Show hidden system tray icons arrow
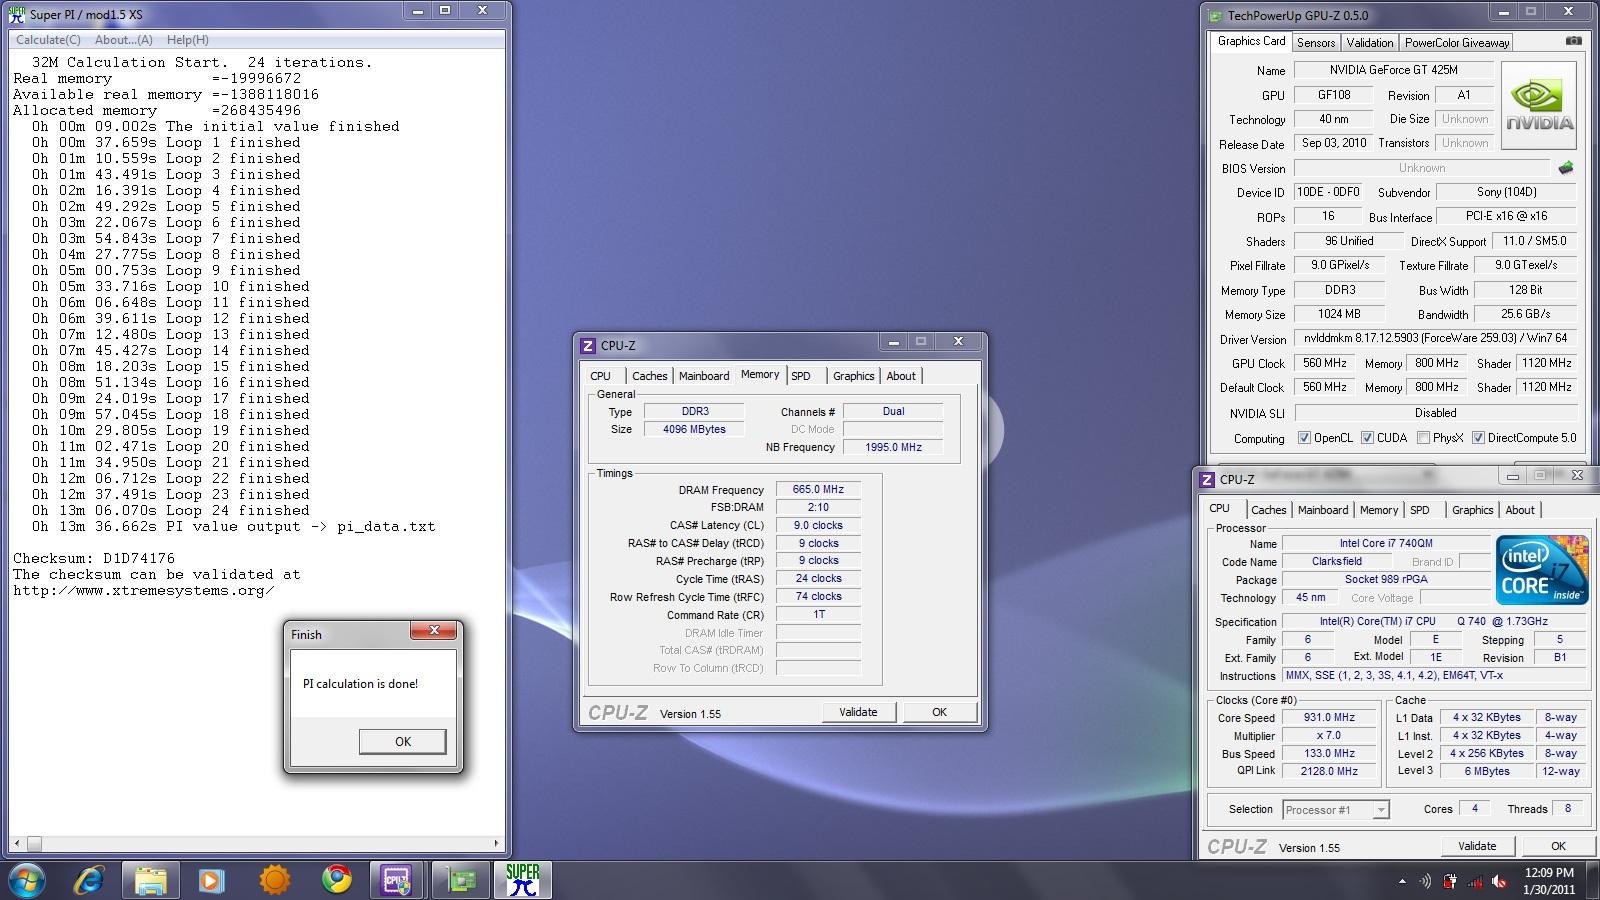 click(1401, 881)
